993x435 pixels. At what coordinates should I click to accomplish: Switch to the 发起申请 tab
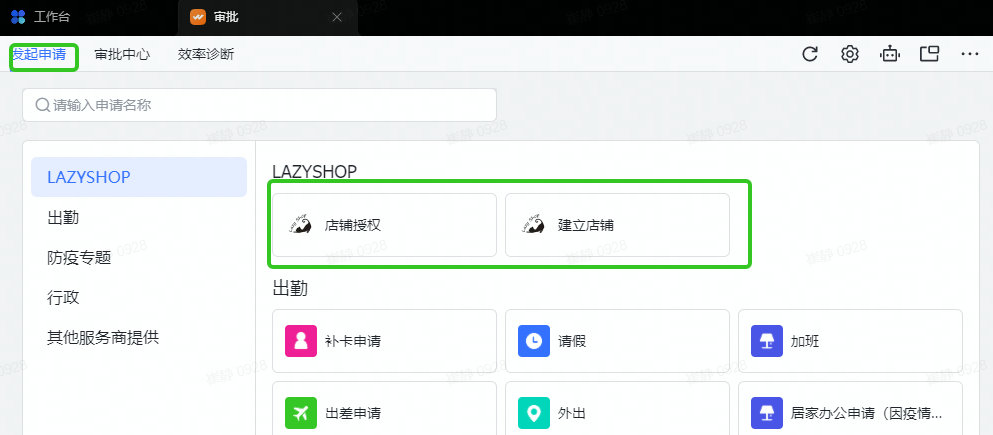pyautogui.click(x=40, y=54)
